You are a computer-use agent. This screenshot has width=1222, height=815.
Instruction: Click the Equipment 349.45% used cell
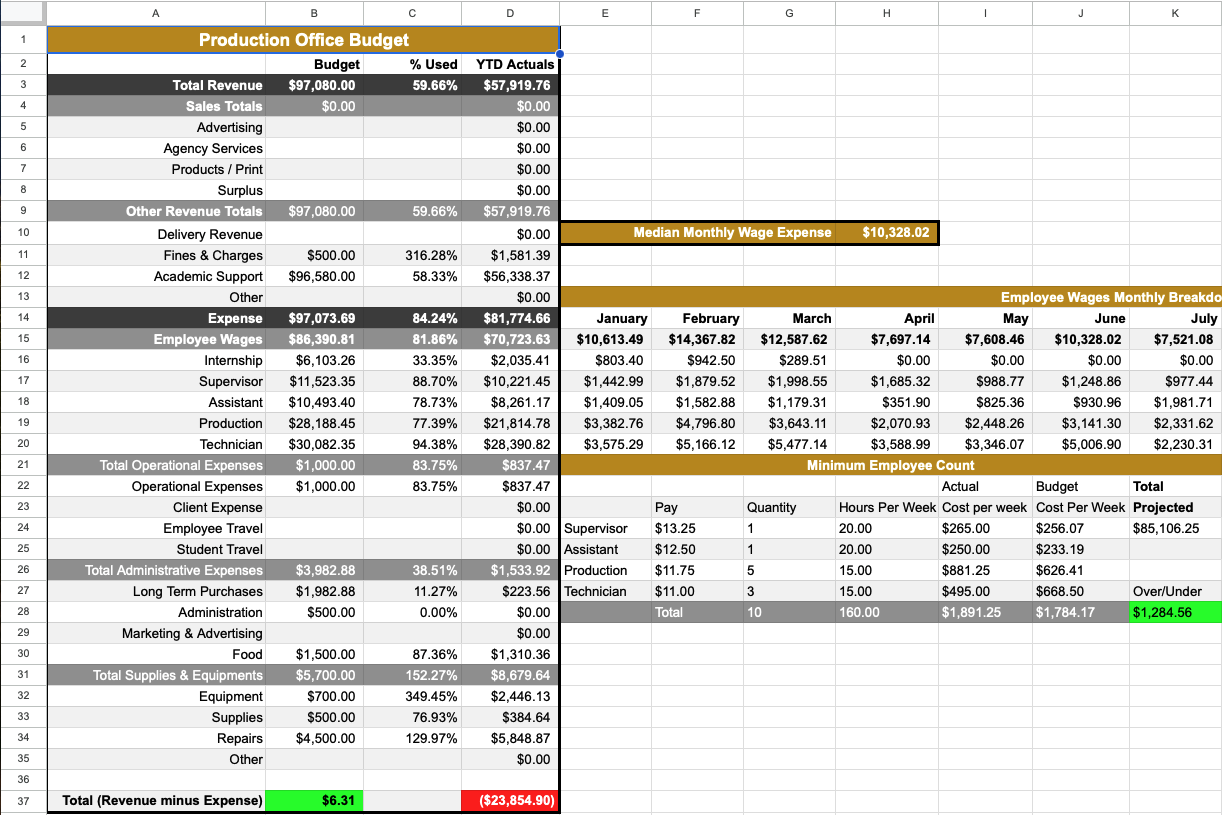pyautogui.click(x=412, y=696)
